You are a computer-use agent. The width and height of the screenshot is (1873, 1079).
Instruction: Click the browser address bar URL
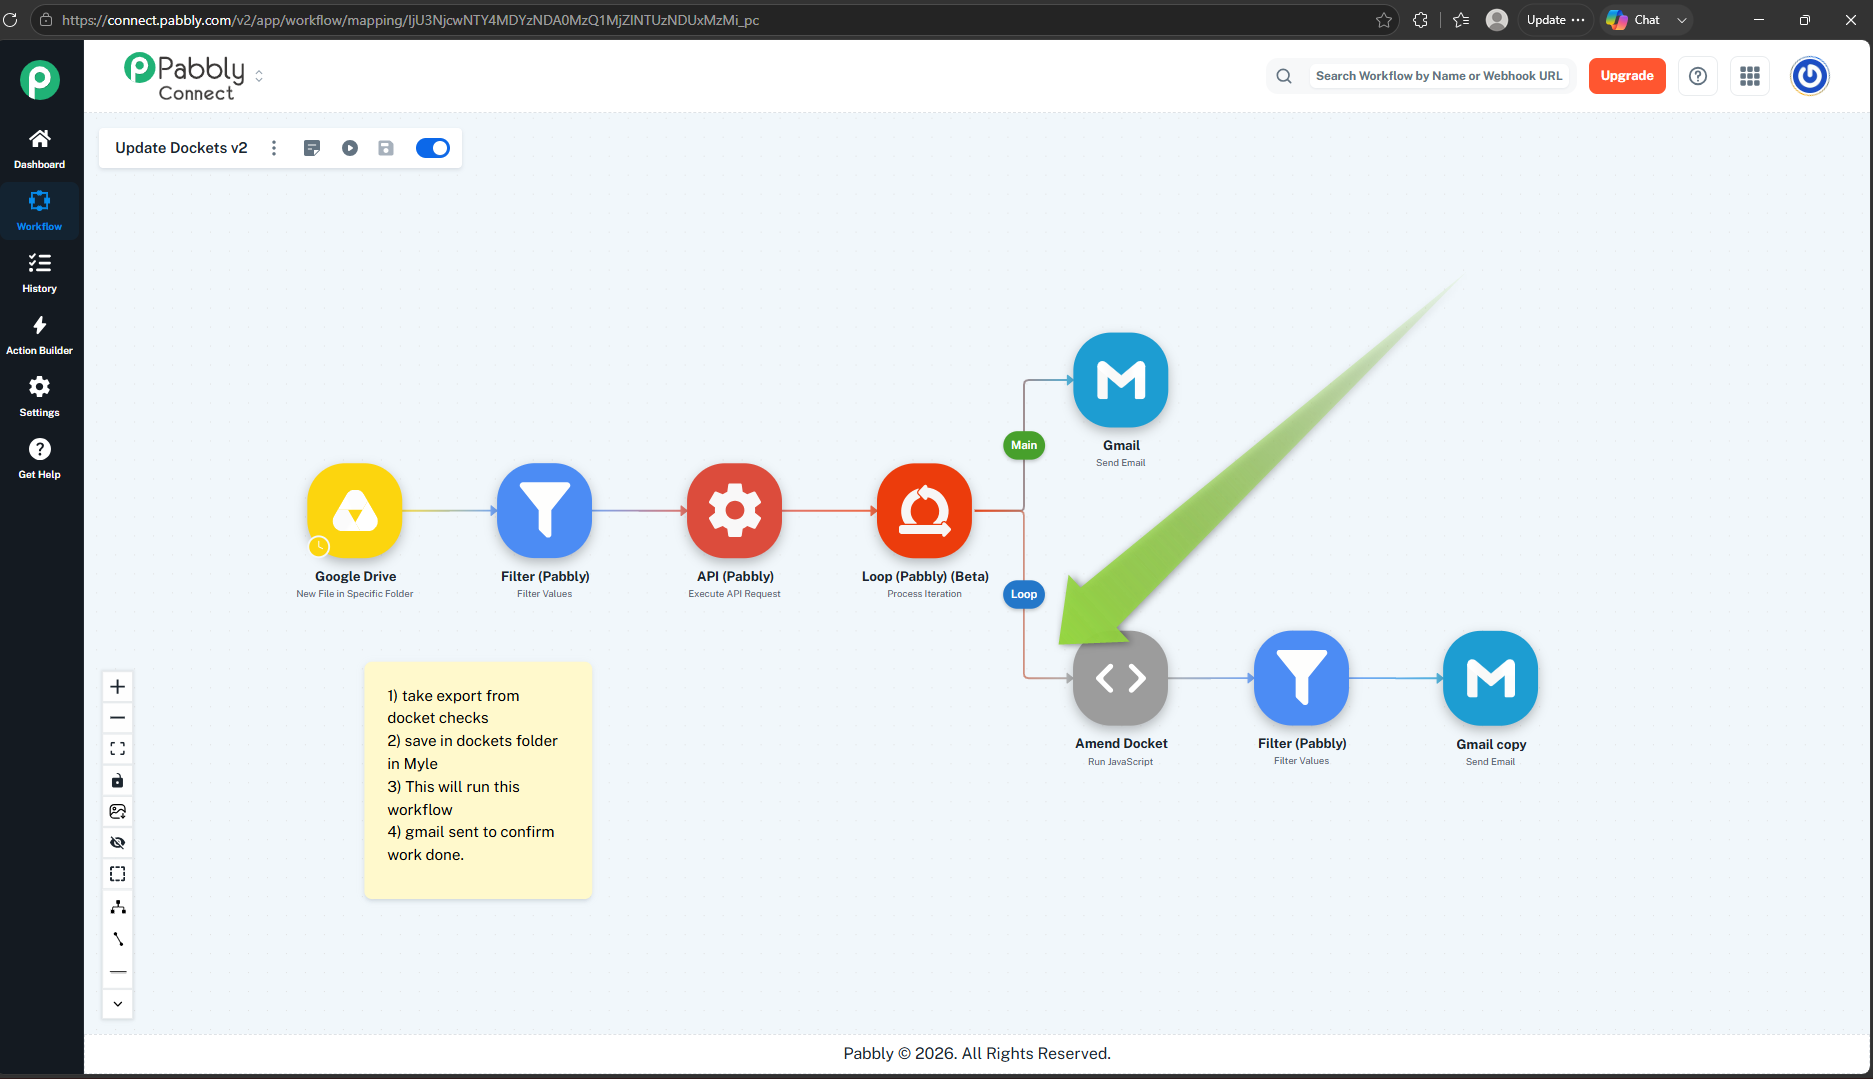410,20
